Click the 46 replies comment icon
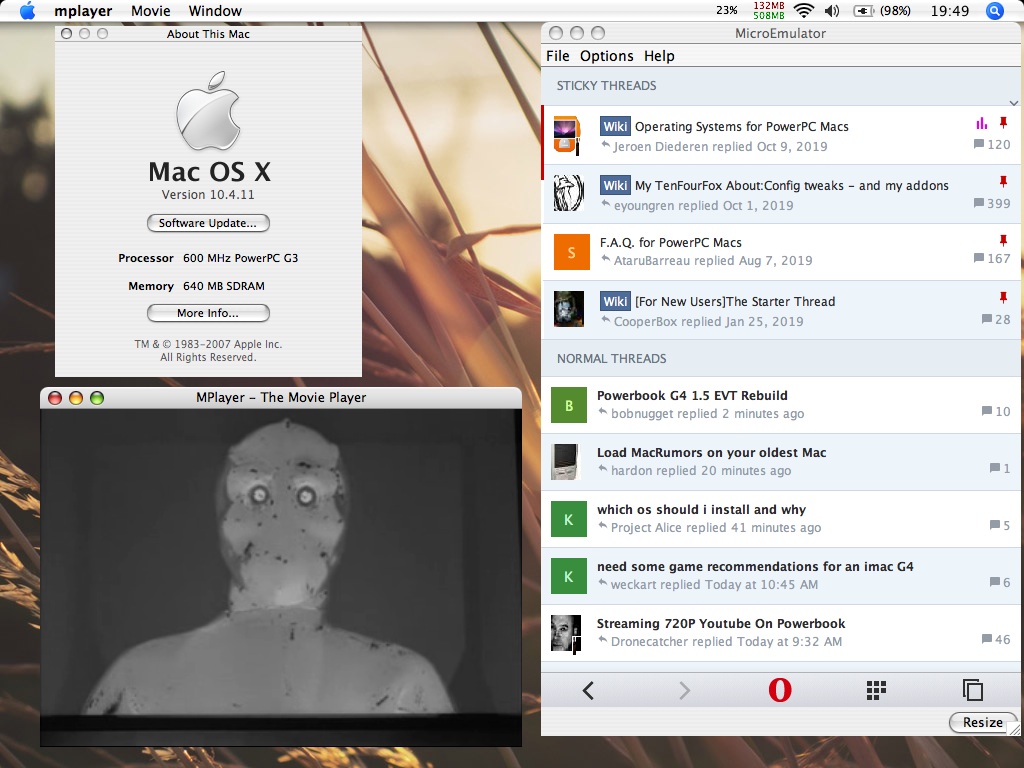Screen dimensions: 1024x768 click(x=986, y=639)
